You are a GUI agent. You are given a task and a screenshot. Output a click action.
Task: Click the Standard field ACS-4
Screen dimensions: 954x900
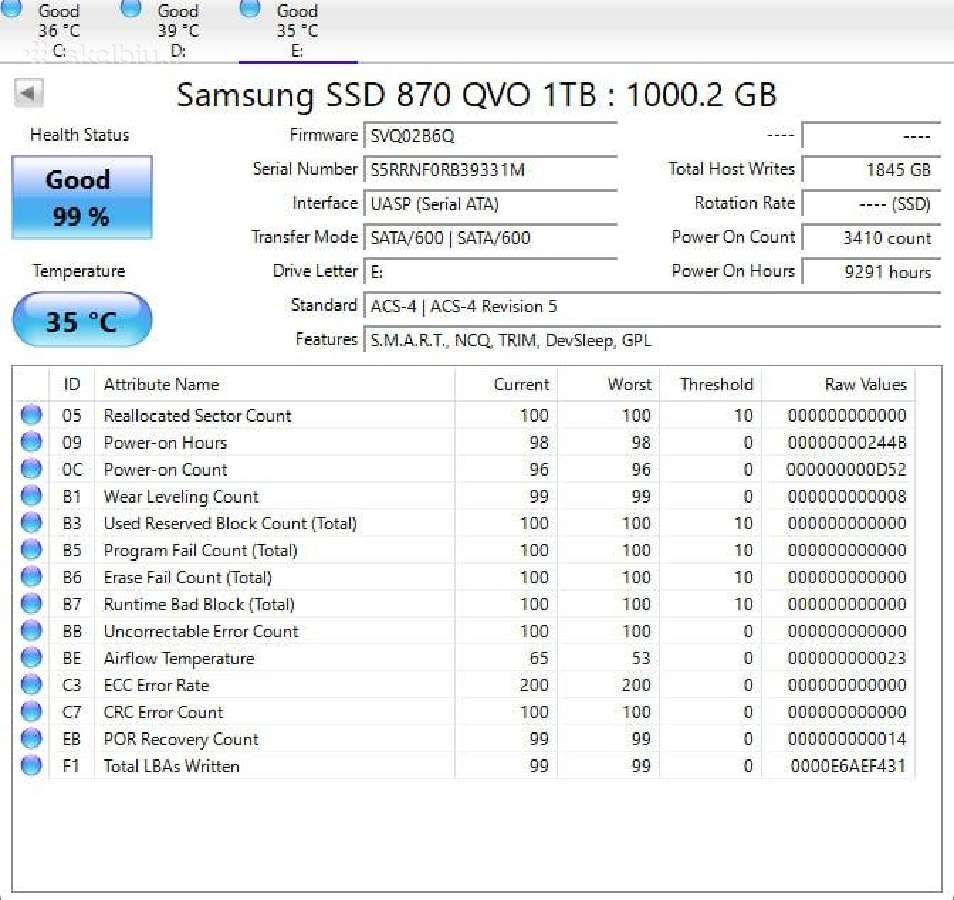652,306
